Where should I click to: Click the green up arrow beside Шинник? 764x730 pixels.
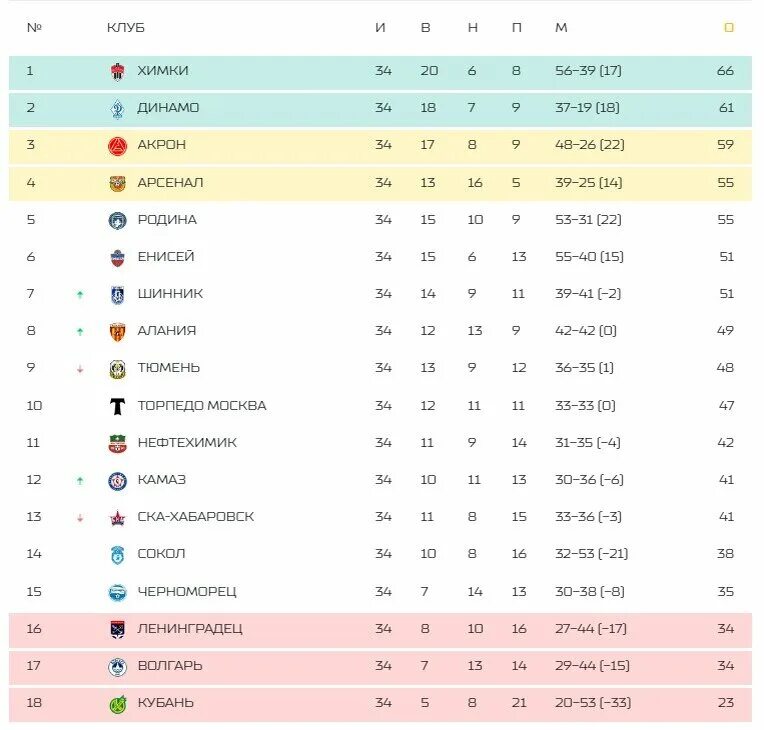coord(80,294)
